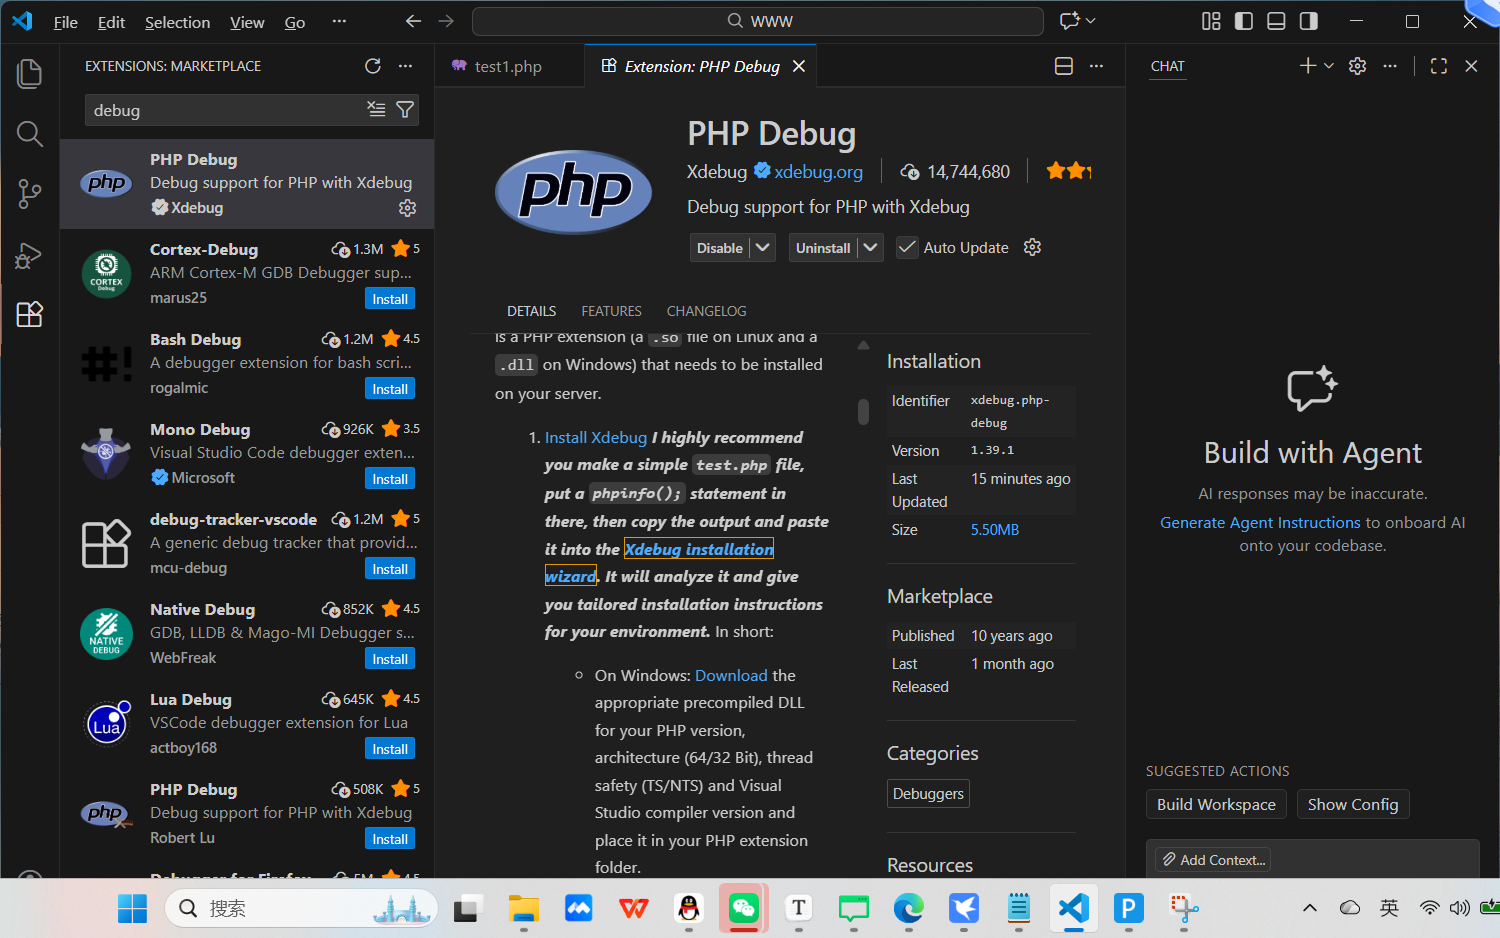This screenshot has width=1500, height=938.
Task: Switch to FEATURES tab
Action: pyautogui.click(x=612, y=311)
